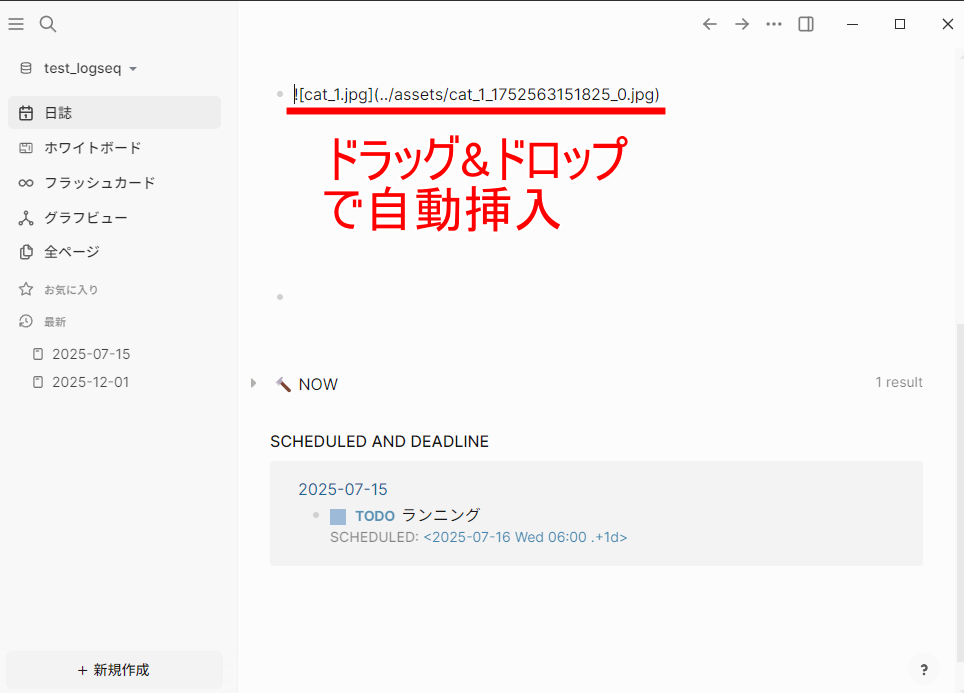Open recent page 2025-12-01 in sidebar
Screen dimensions: 964x693
(90, 382)
